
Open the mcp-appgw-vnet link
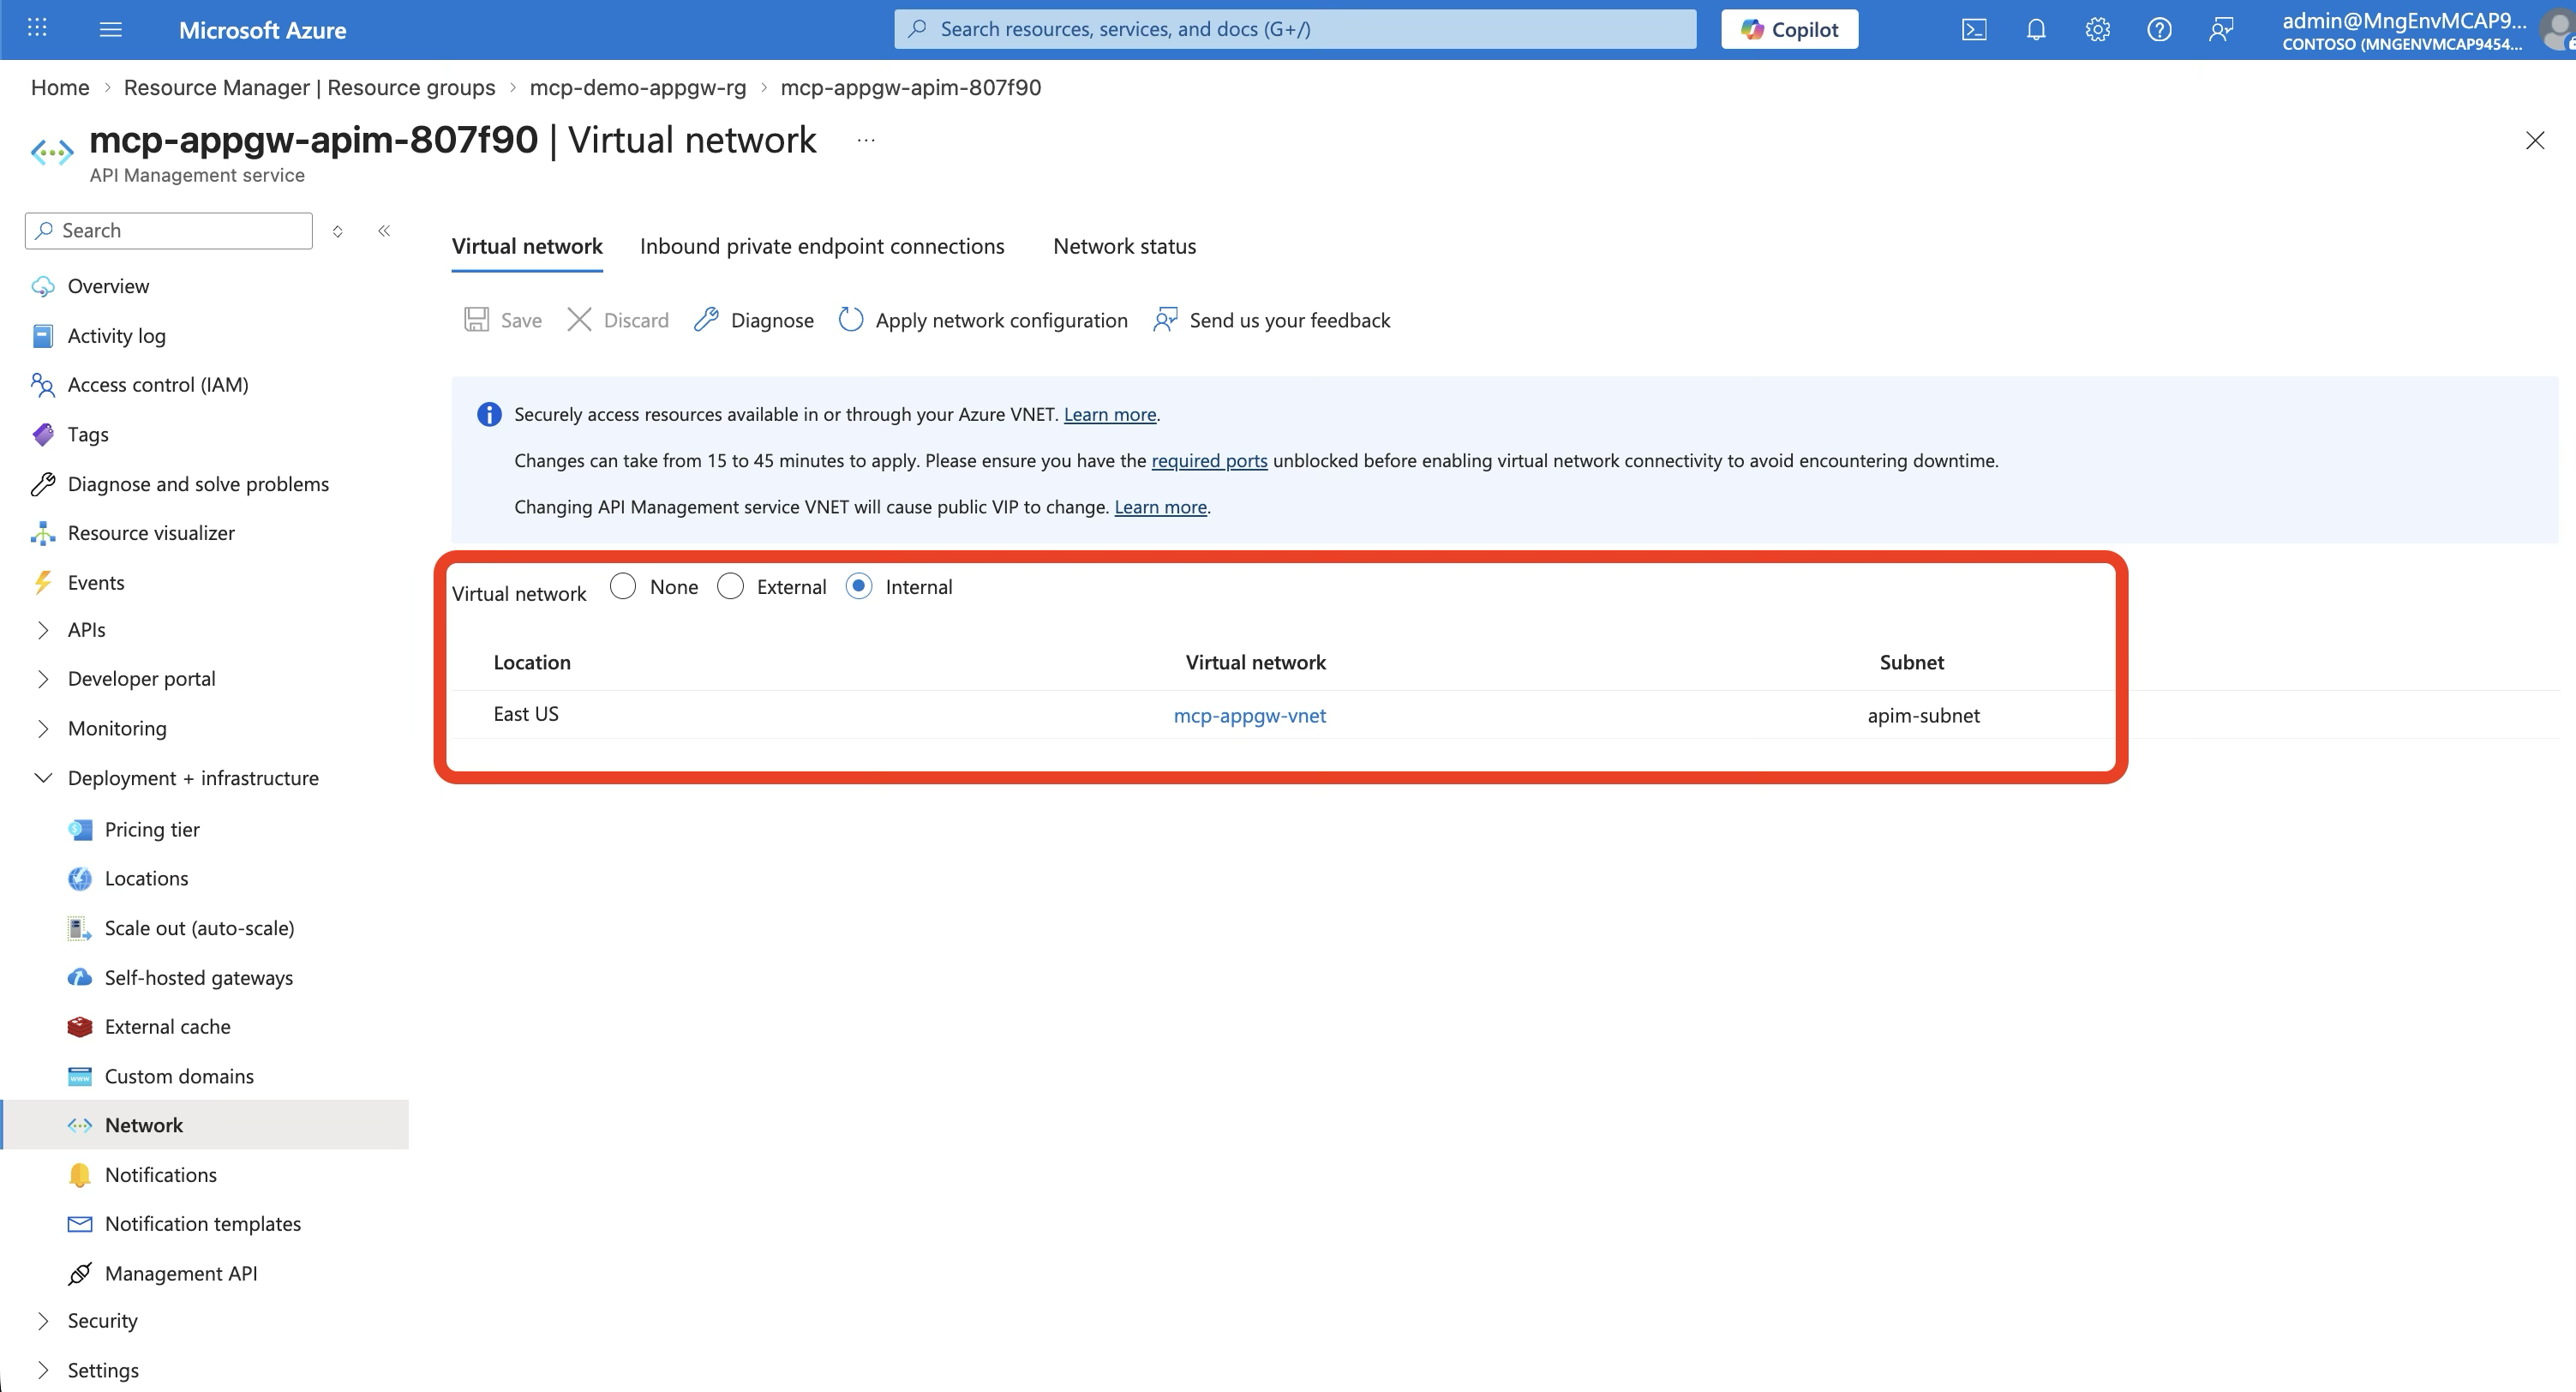(x=1249, y=716)
